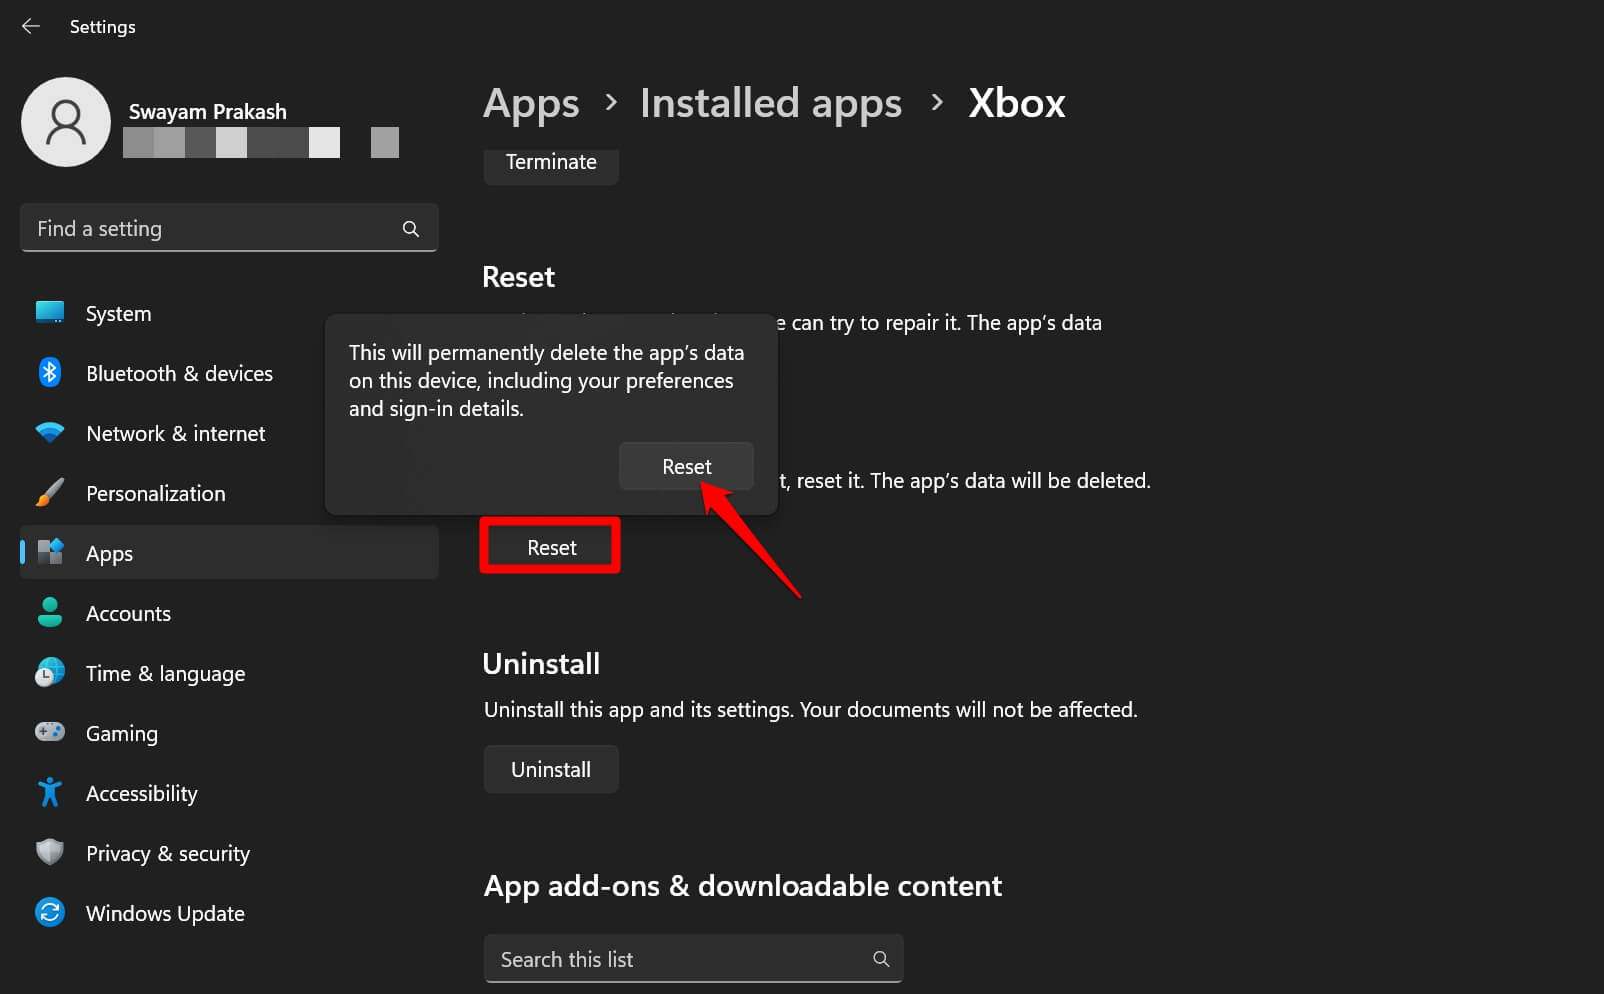Click the Windows Update icon
Screen dimensions: 1604x994
click(49, 913)
